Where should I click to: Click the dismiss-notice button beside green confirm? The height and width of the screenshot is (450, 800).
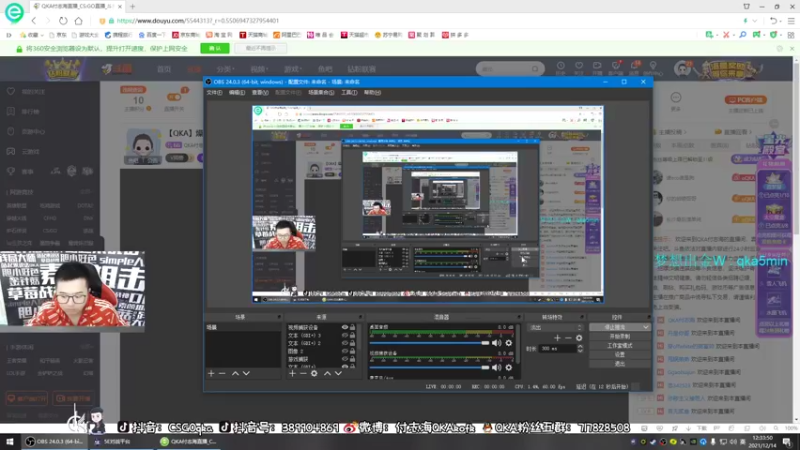[x=261, y=48]
